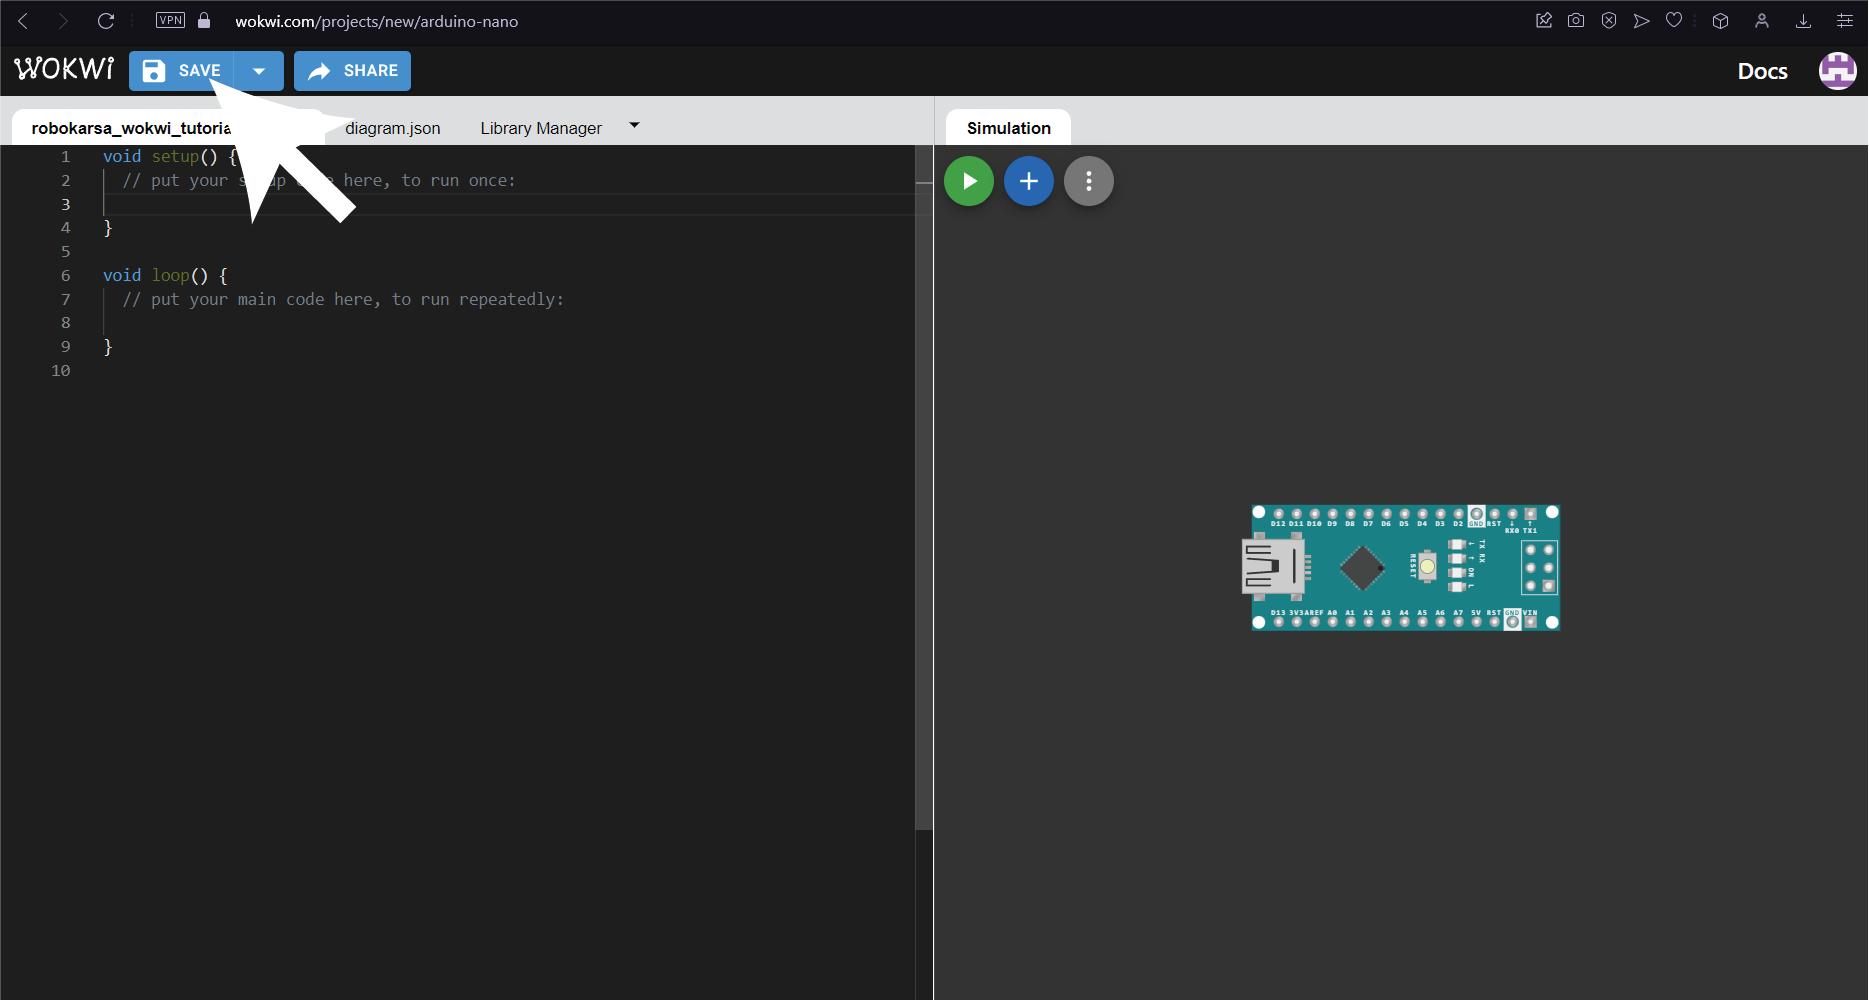Select the Simulation tab
This screenshot has width=1869, height=1001.
click(x=1008, y=128)
